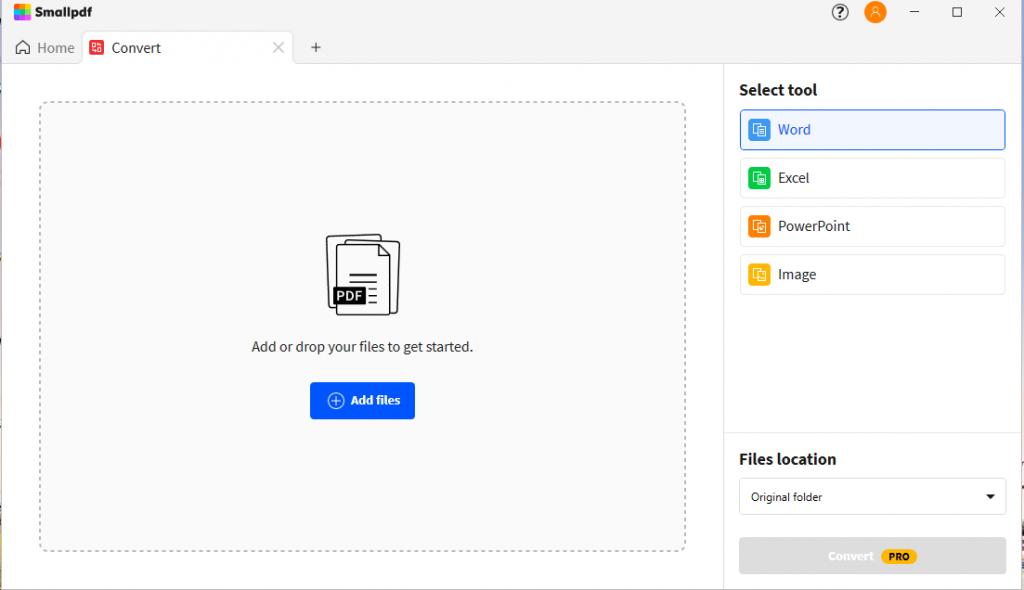Click the green Excel conversion icon
The width and height of the screenshot is (1024, 590).
click(760, 178)
